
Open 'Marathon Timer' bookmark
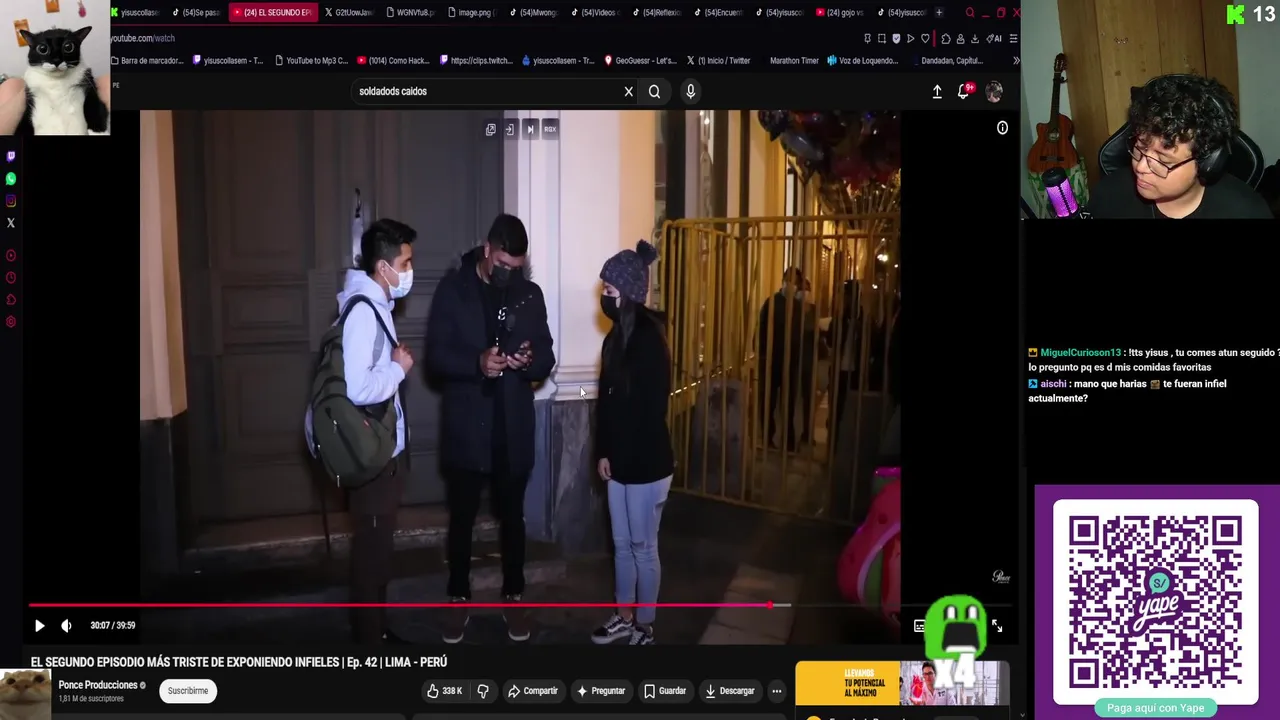coord(794,61)
